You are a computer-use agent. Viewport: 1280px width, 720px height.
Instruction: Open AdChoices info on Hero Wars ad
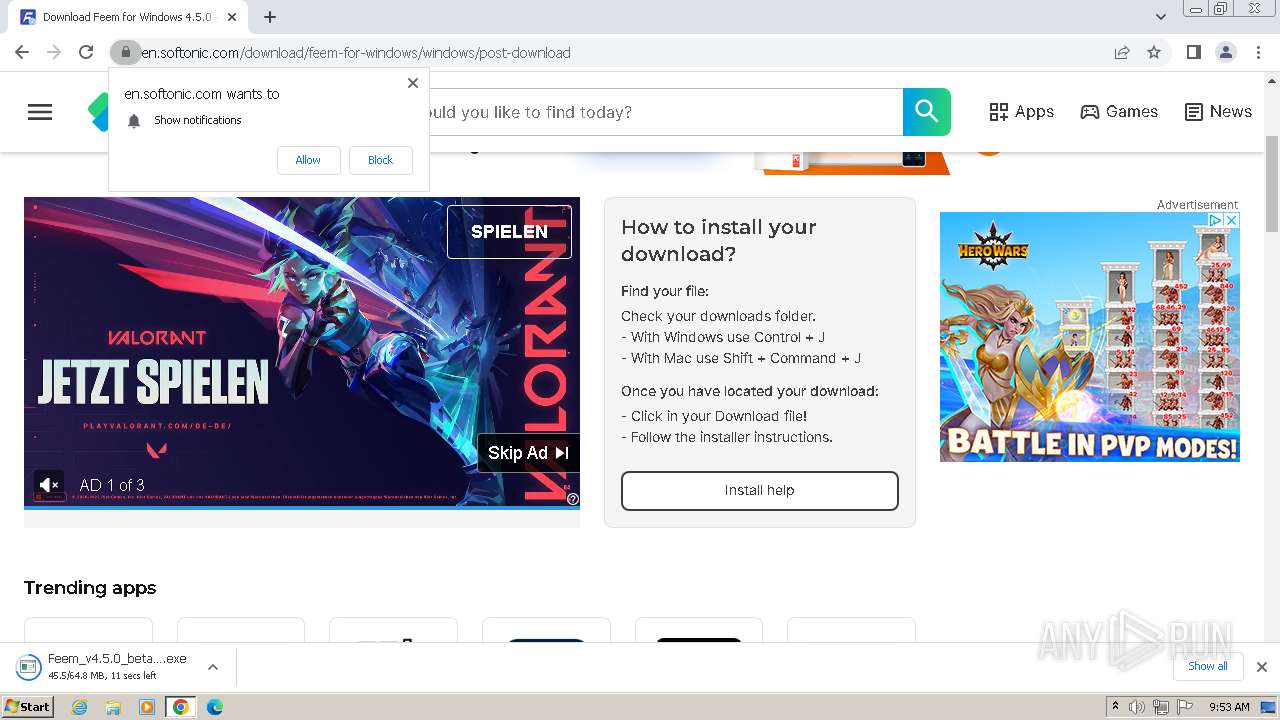(x=1216, y=220)
